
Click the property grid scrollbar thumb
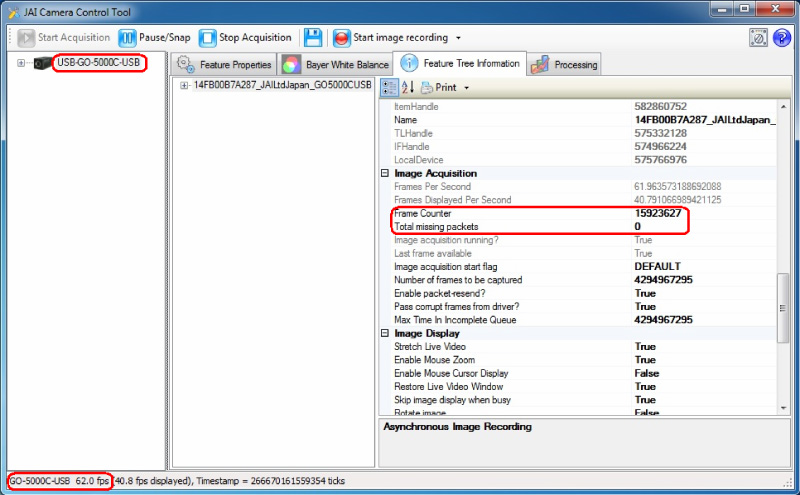pos(783,308)
